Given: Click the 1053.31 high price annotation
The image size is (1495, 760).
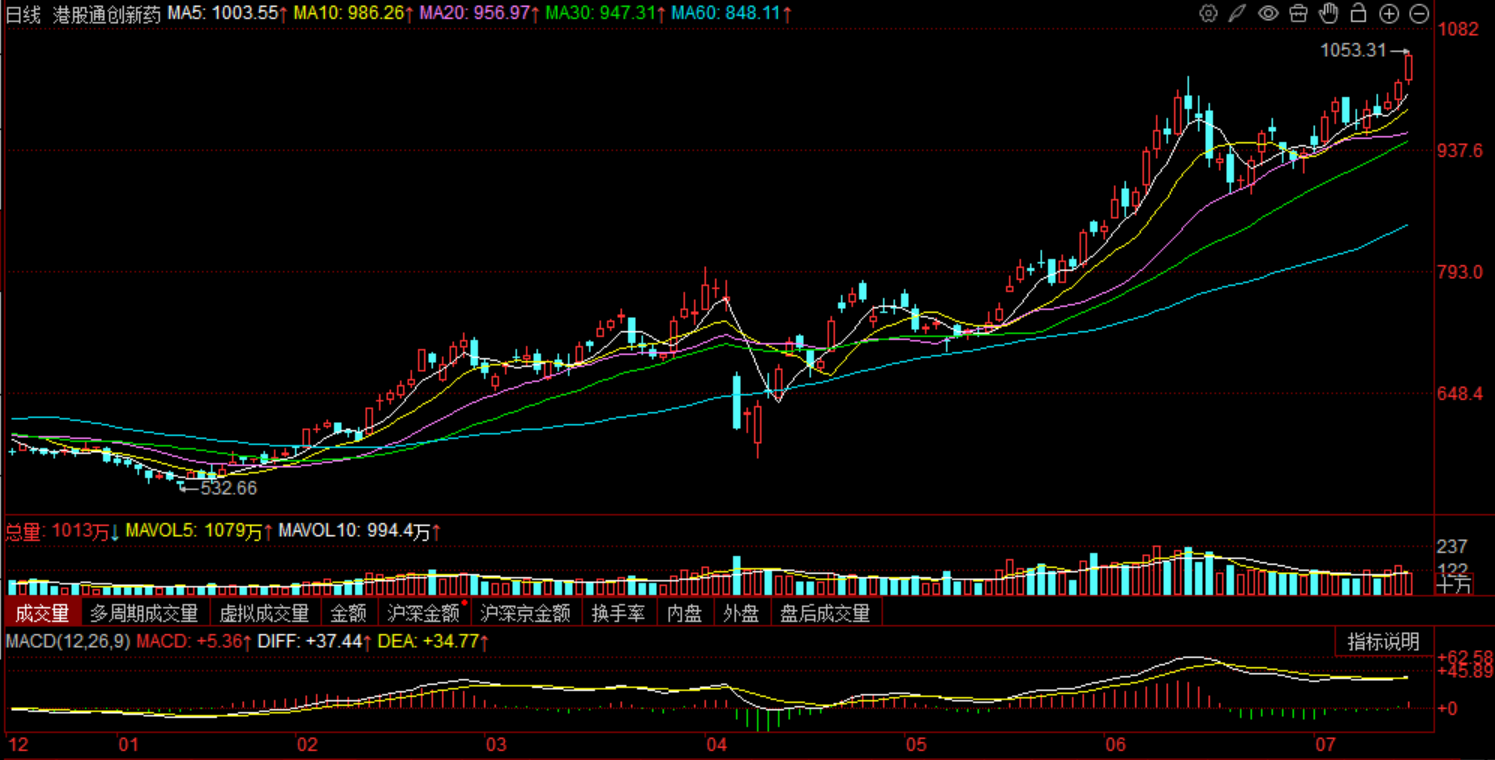Looking at the screenshot, I should point(1355,50).
